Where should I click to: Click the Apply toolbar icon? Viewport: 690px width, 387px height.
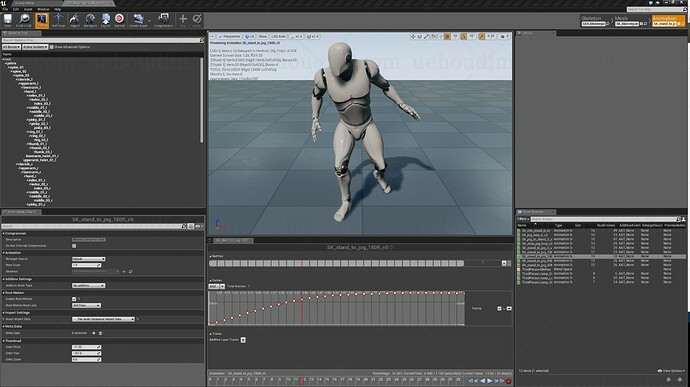point(197,20)
